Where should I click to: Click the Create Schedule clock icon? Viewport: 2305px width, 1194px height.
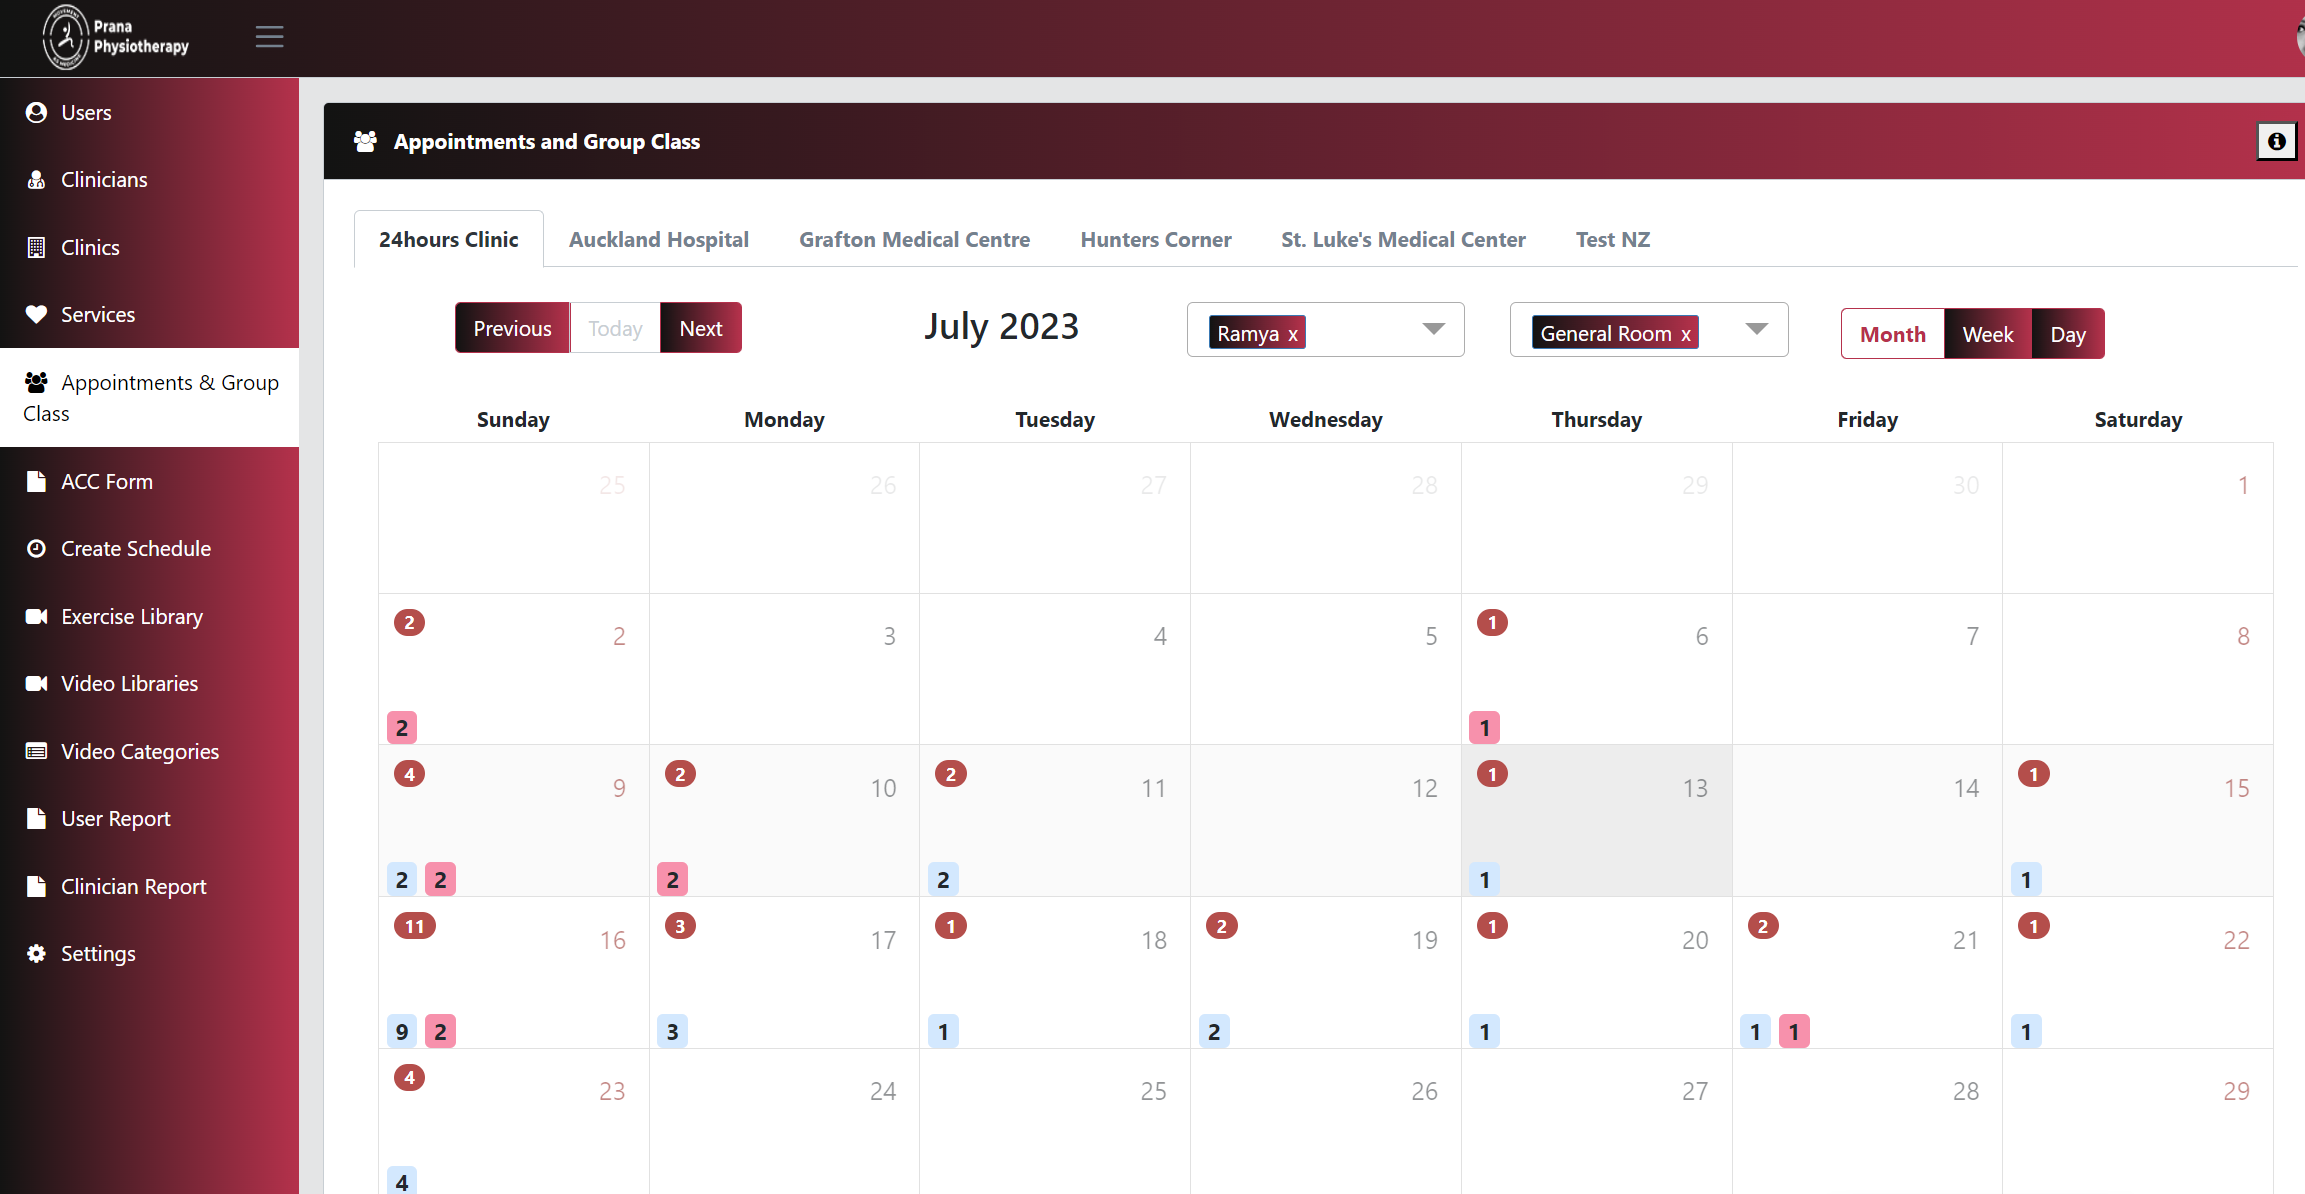[x=36, y=548]
